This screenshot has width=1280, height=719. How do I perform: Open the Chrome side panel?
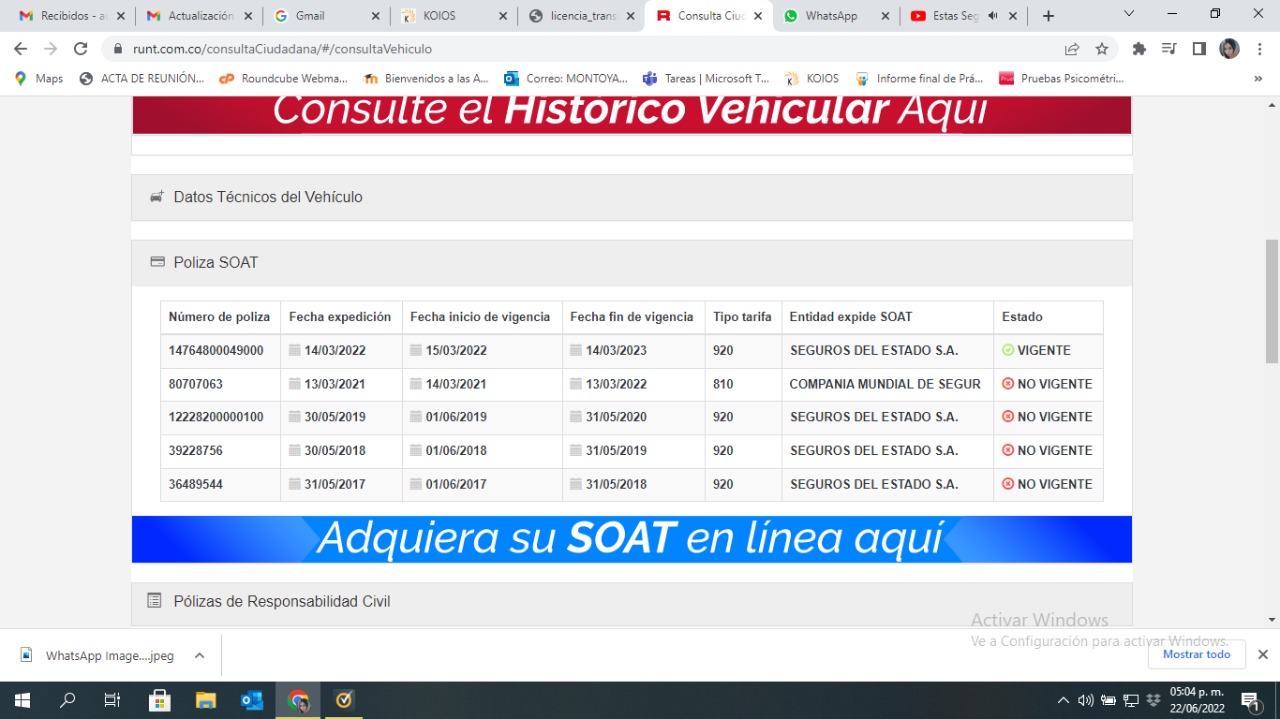(1199, 49)
